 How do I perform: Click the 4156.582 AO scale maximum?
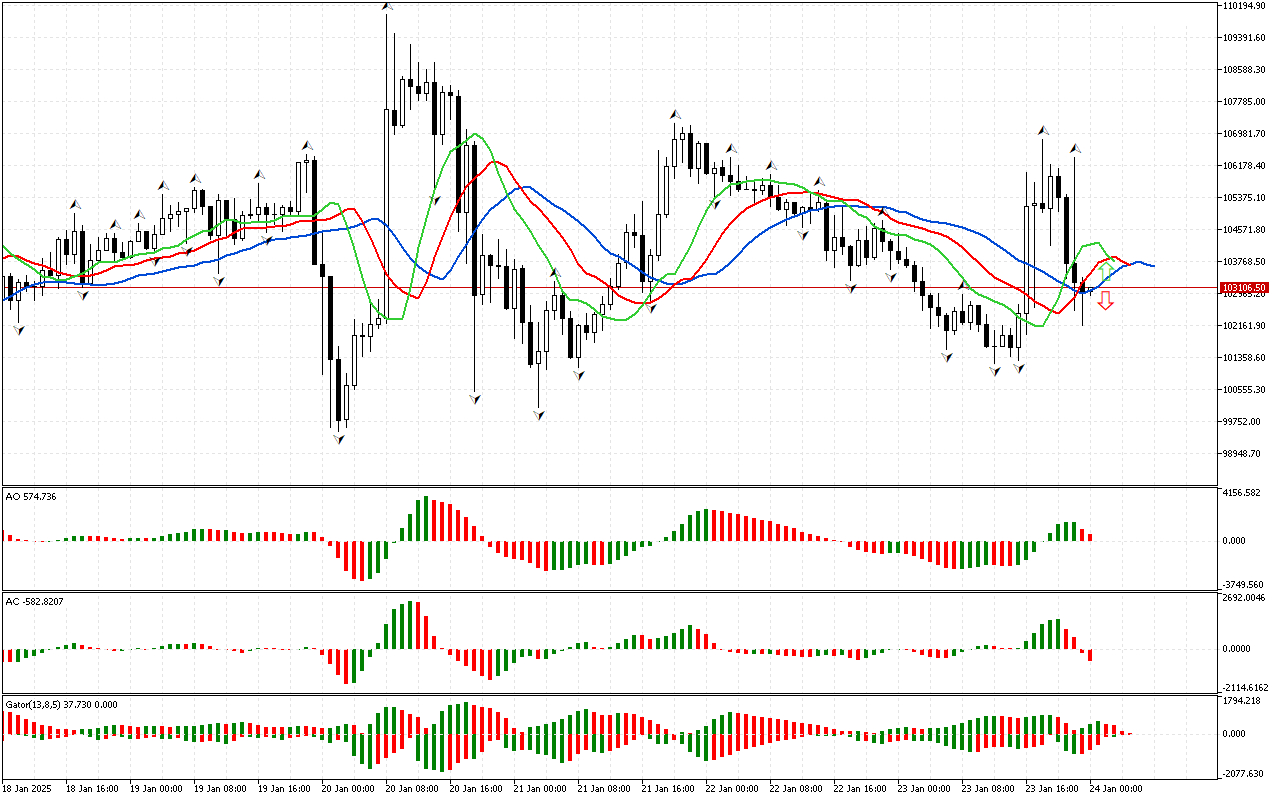pos(1241,493)
